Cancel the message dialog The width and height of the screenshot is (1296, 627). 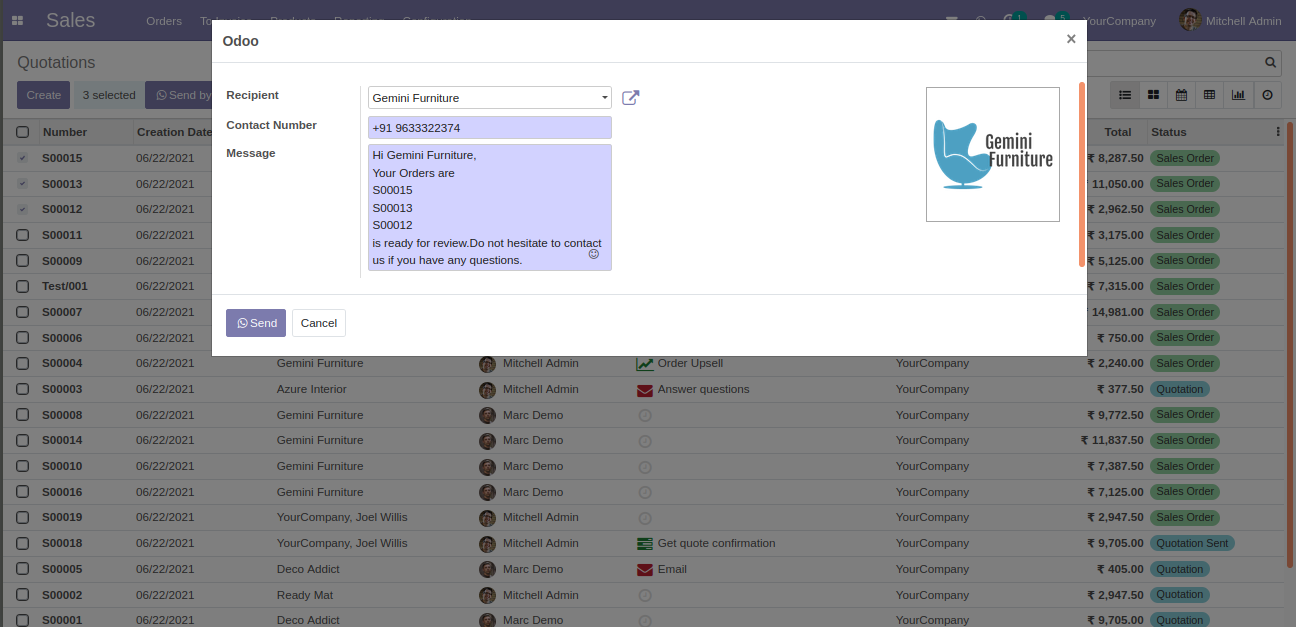(319, 323)
